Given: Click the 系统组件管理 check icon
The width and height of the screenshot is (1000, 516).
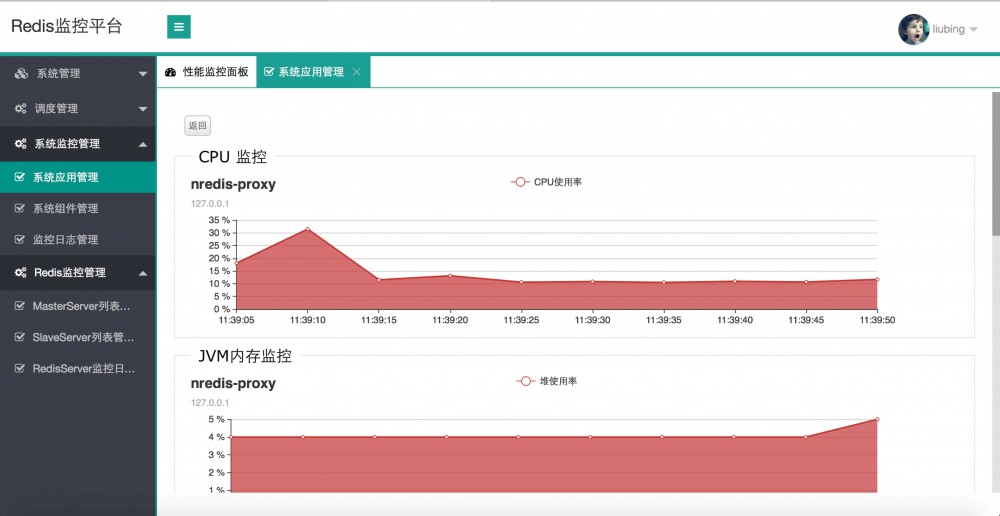Looking at the screenshot, I should pos(20,208).
